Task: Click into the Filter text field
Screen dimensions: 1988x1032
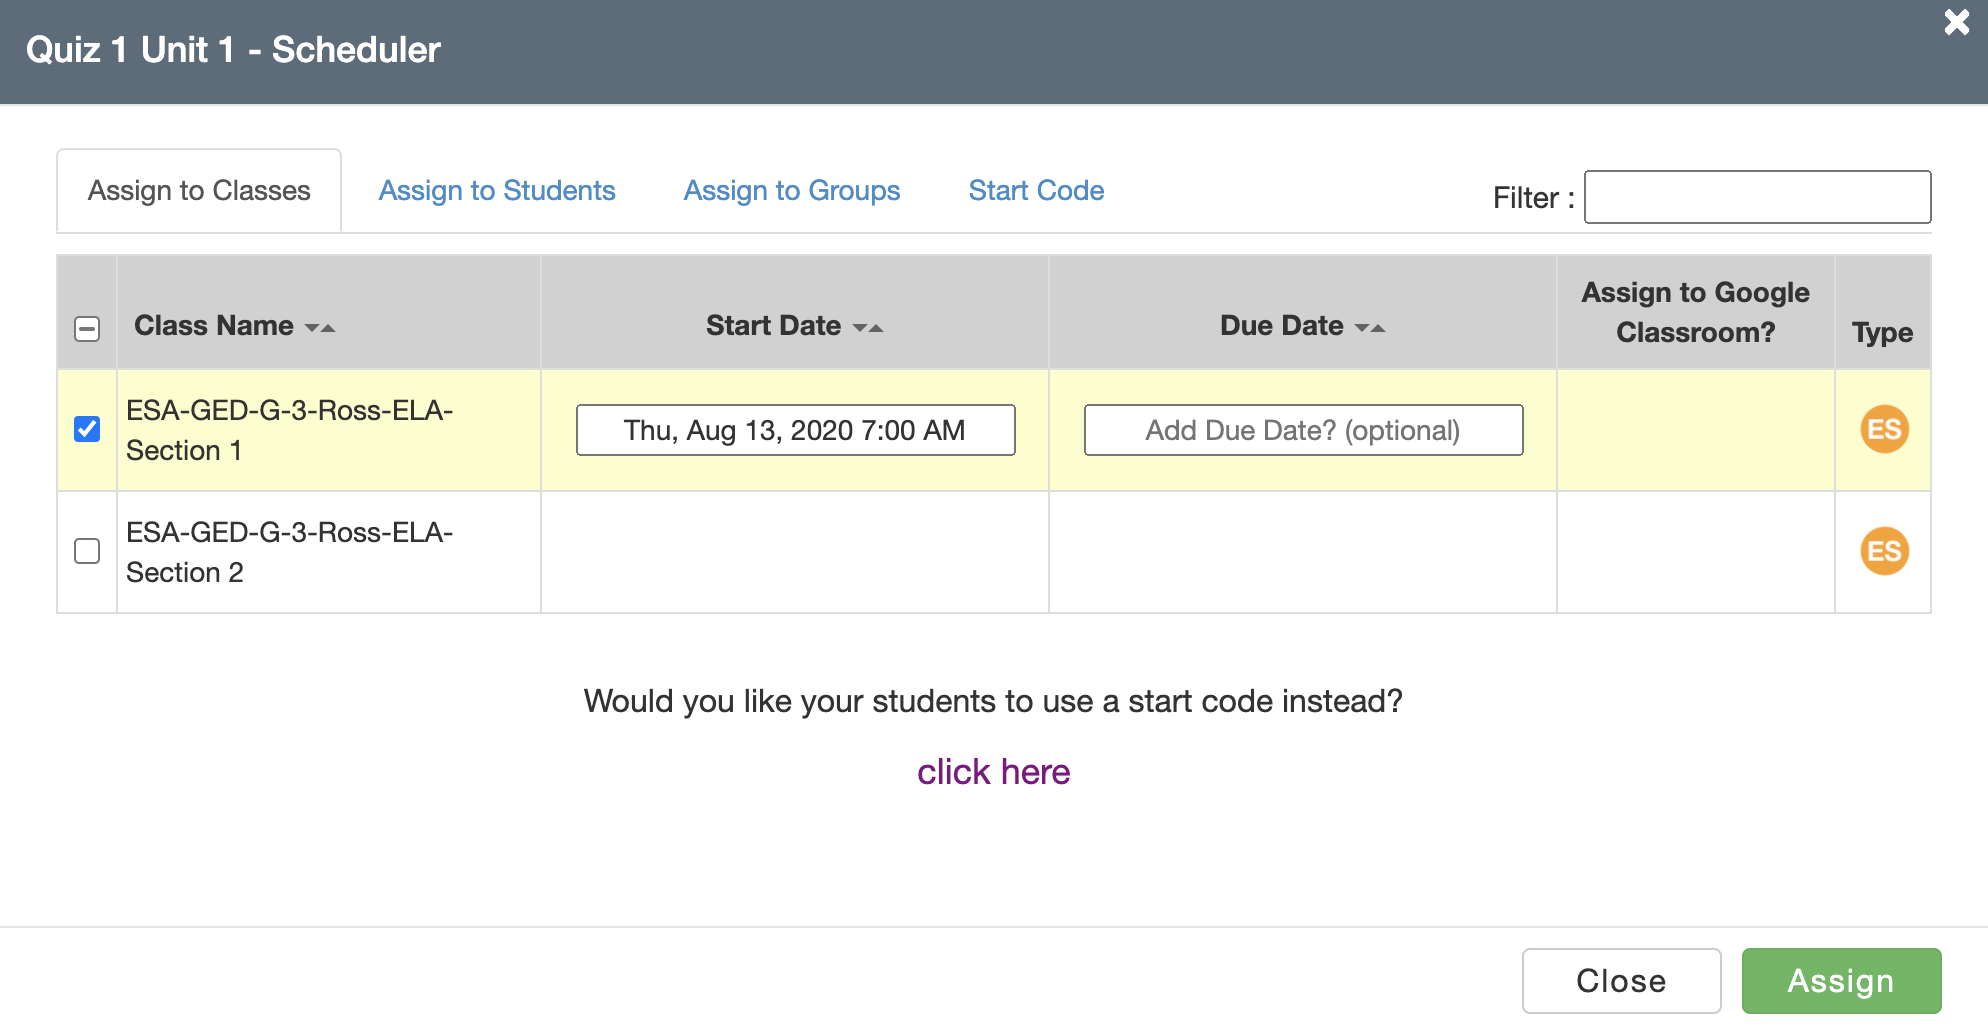Action: [x=1757, y=197]
